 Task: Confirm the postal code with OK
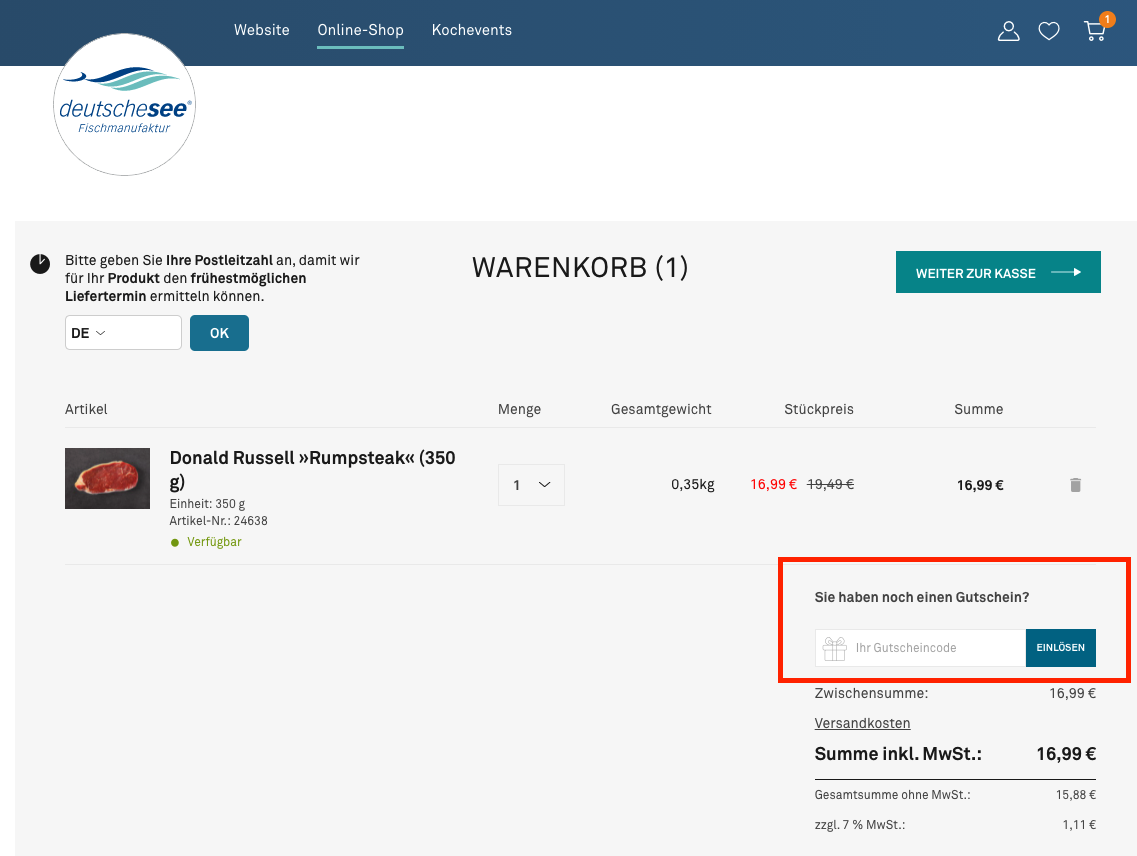click(x=219, y=333)
